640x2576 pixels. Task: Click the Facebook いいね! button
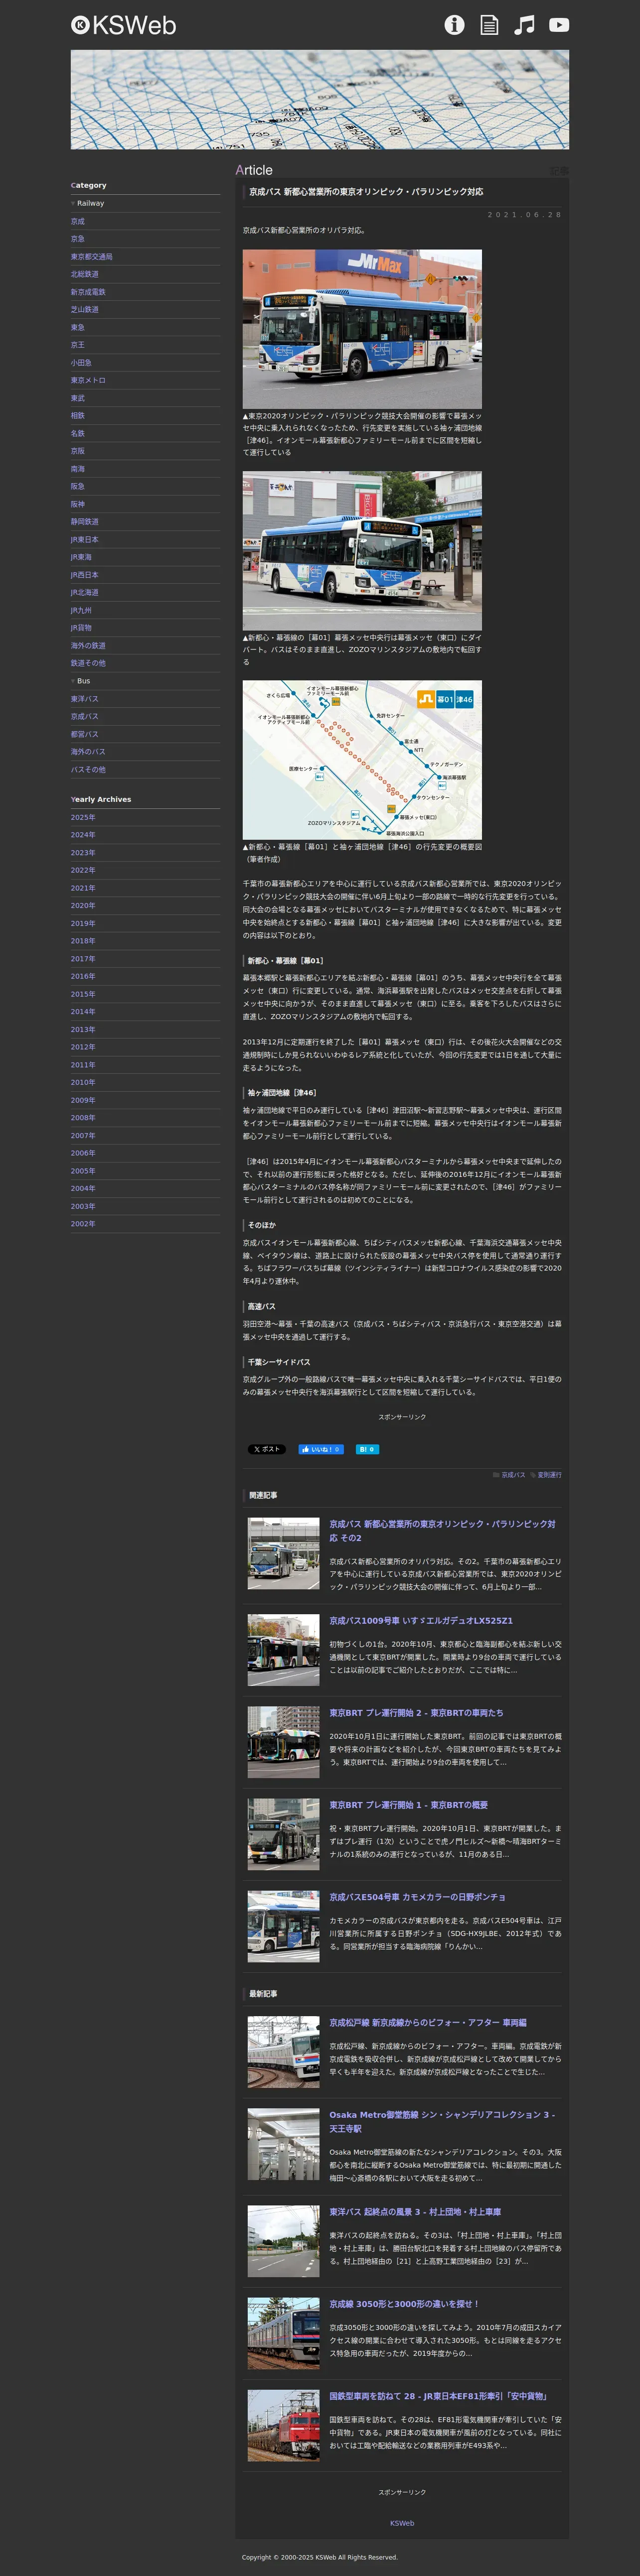[x=321, y=1449]
